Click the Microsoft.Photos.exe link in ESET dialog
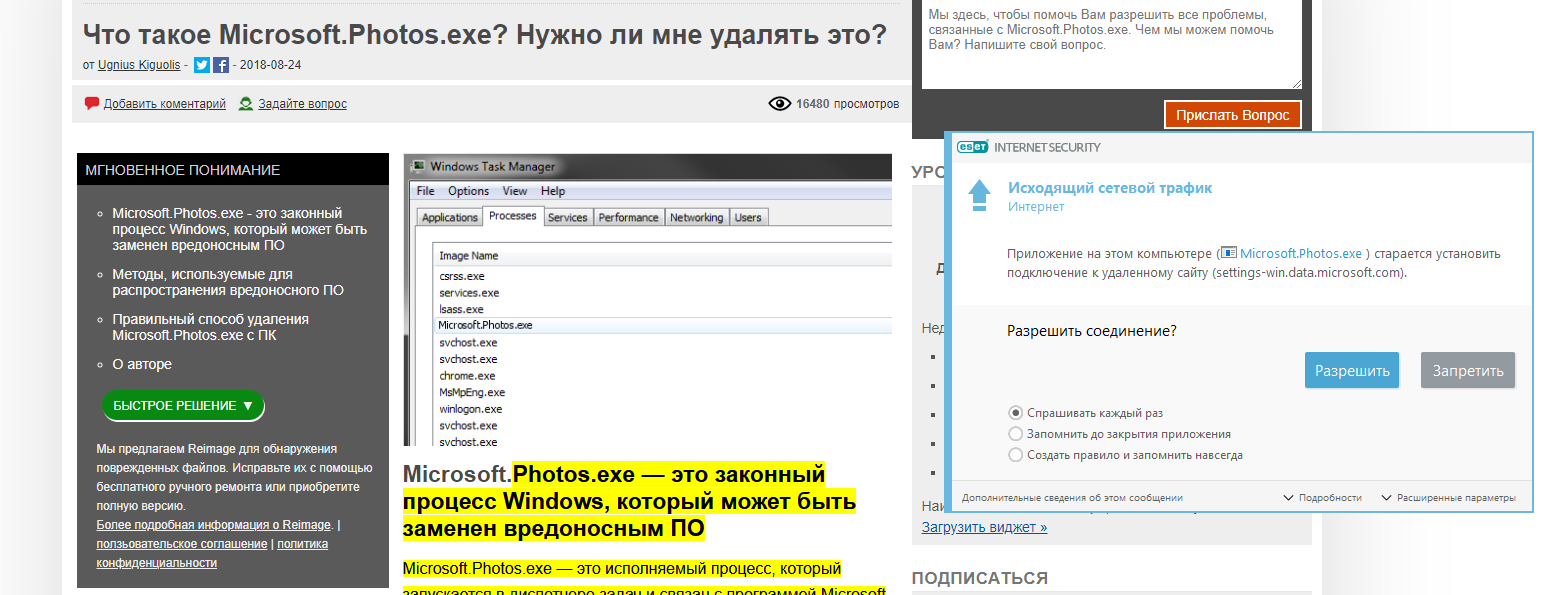Screen dimensions: 1553x595 (x=1300, y=254)
